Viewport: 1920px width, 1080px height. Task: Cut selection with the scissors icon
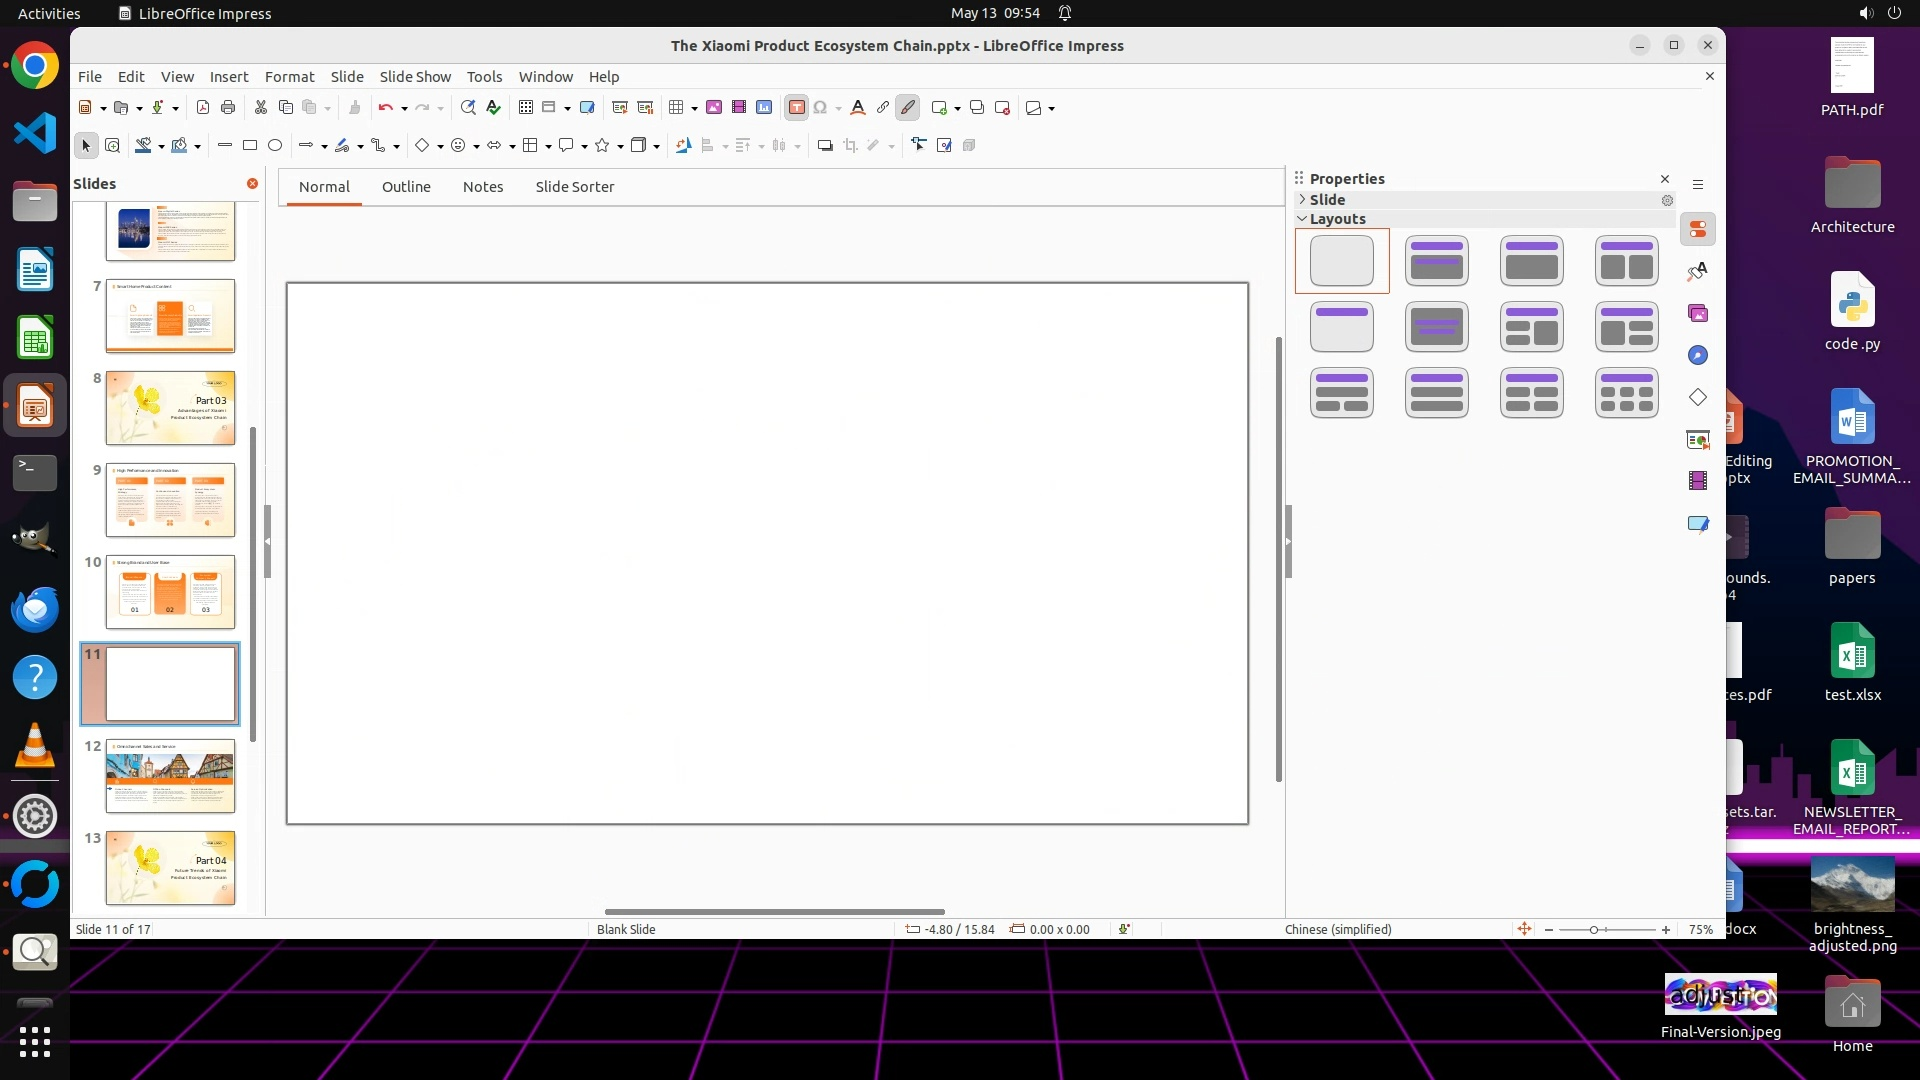pyautogui.click(x=261, y=108)
